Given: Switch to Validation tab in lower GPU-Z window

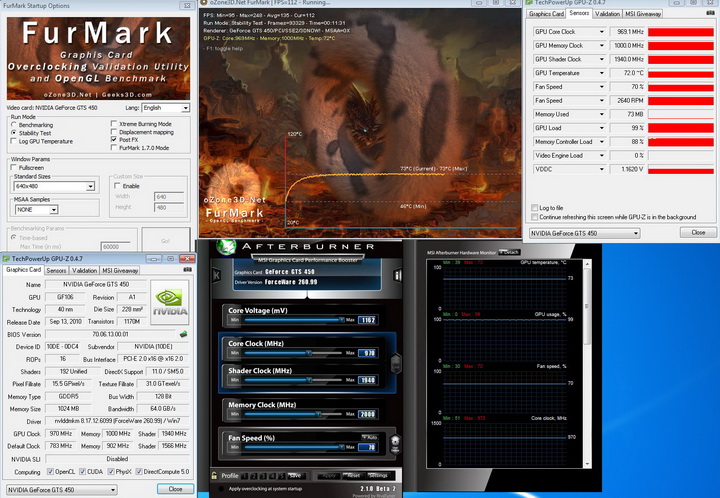Looking at the screenshot, I should coord(84,270).
